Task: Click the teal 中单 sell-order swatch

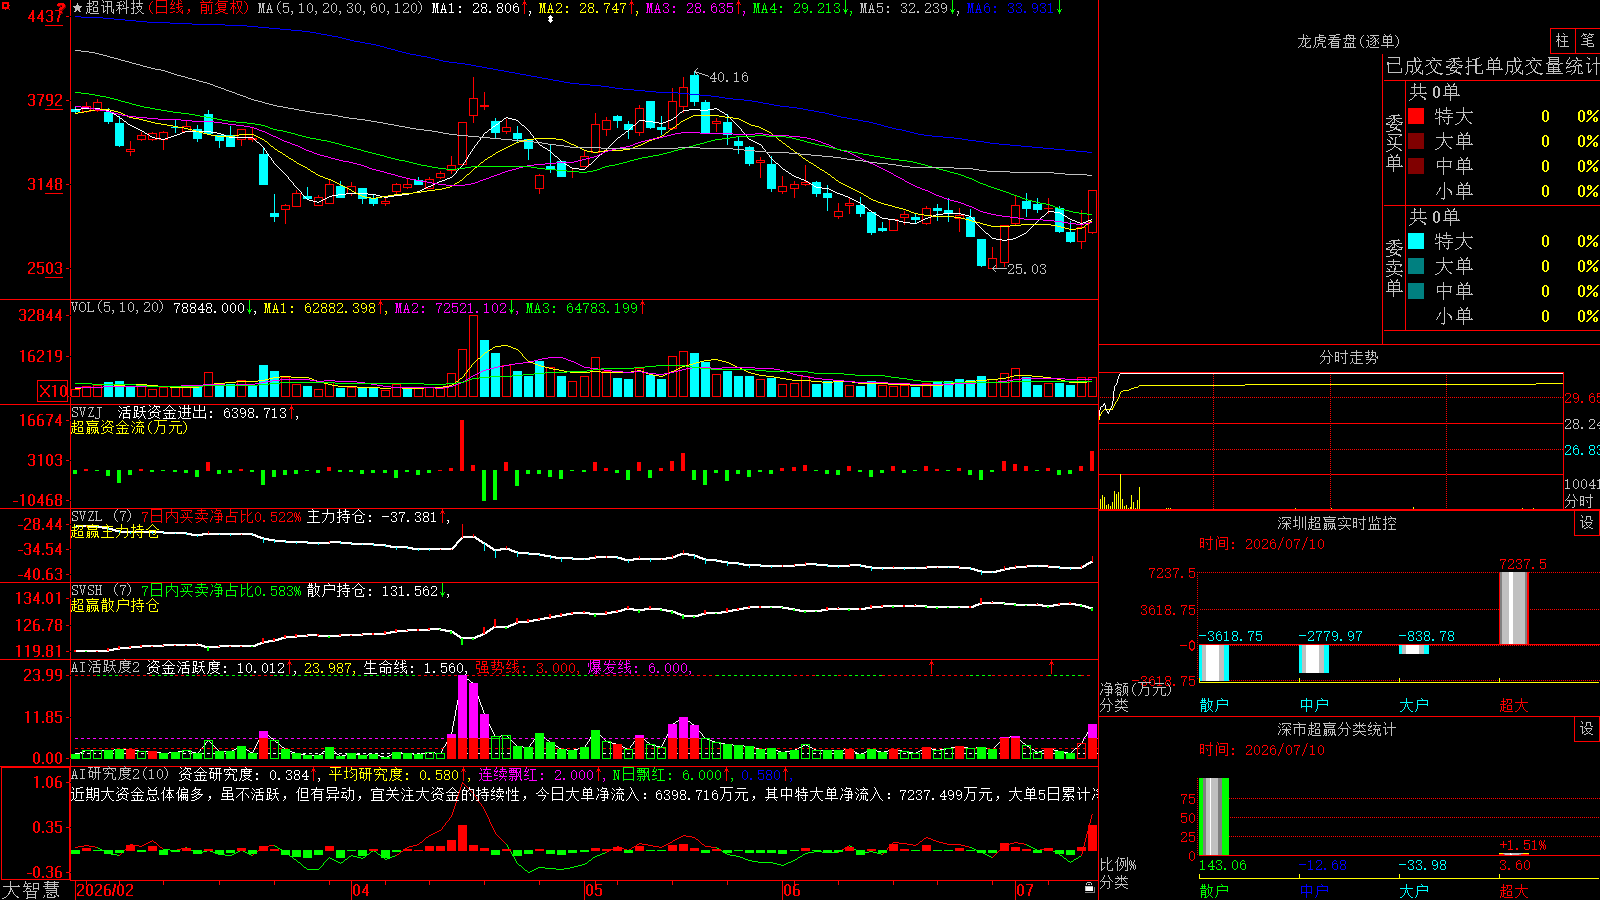Action: point(1416,291)
